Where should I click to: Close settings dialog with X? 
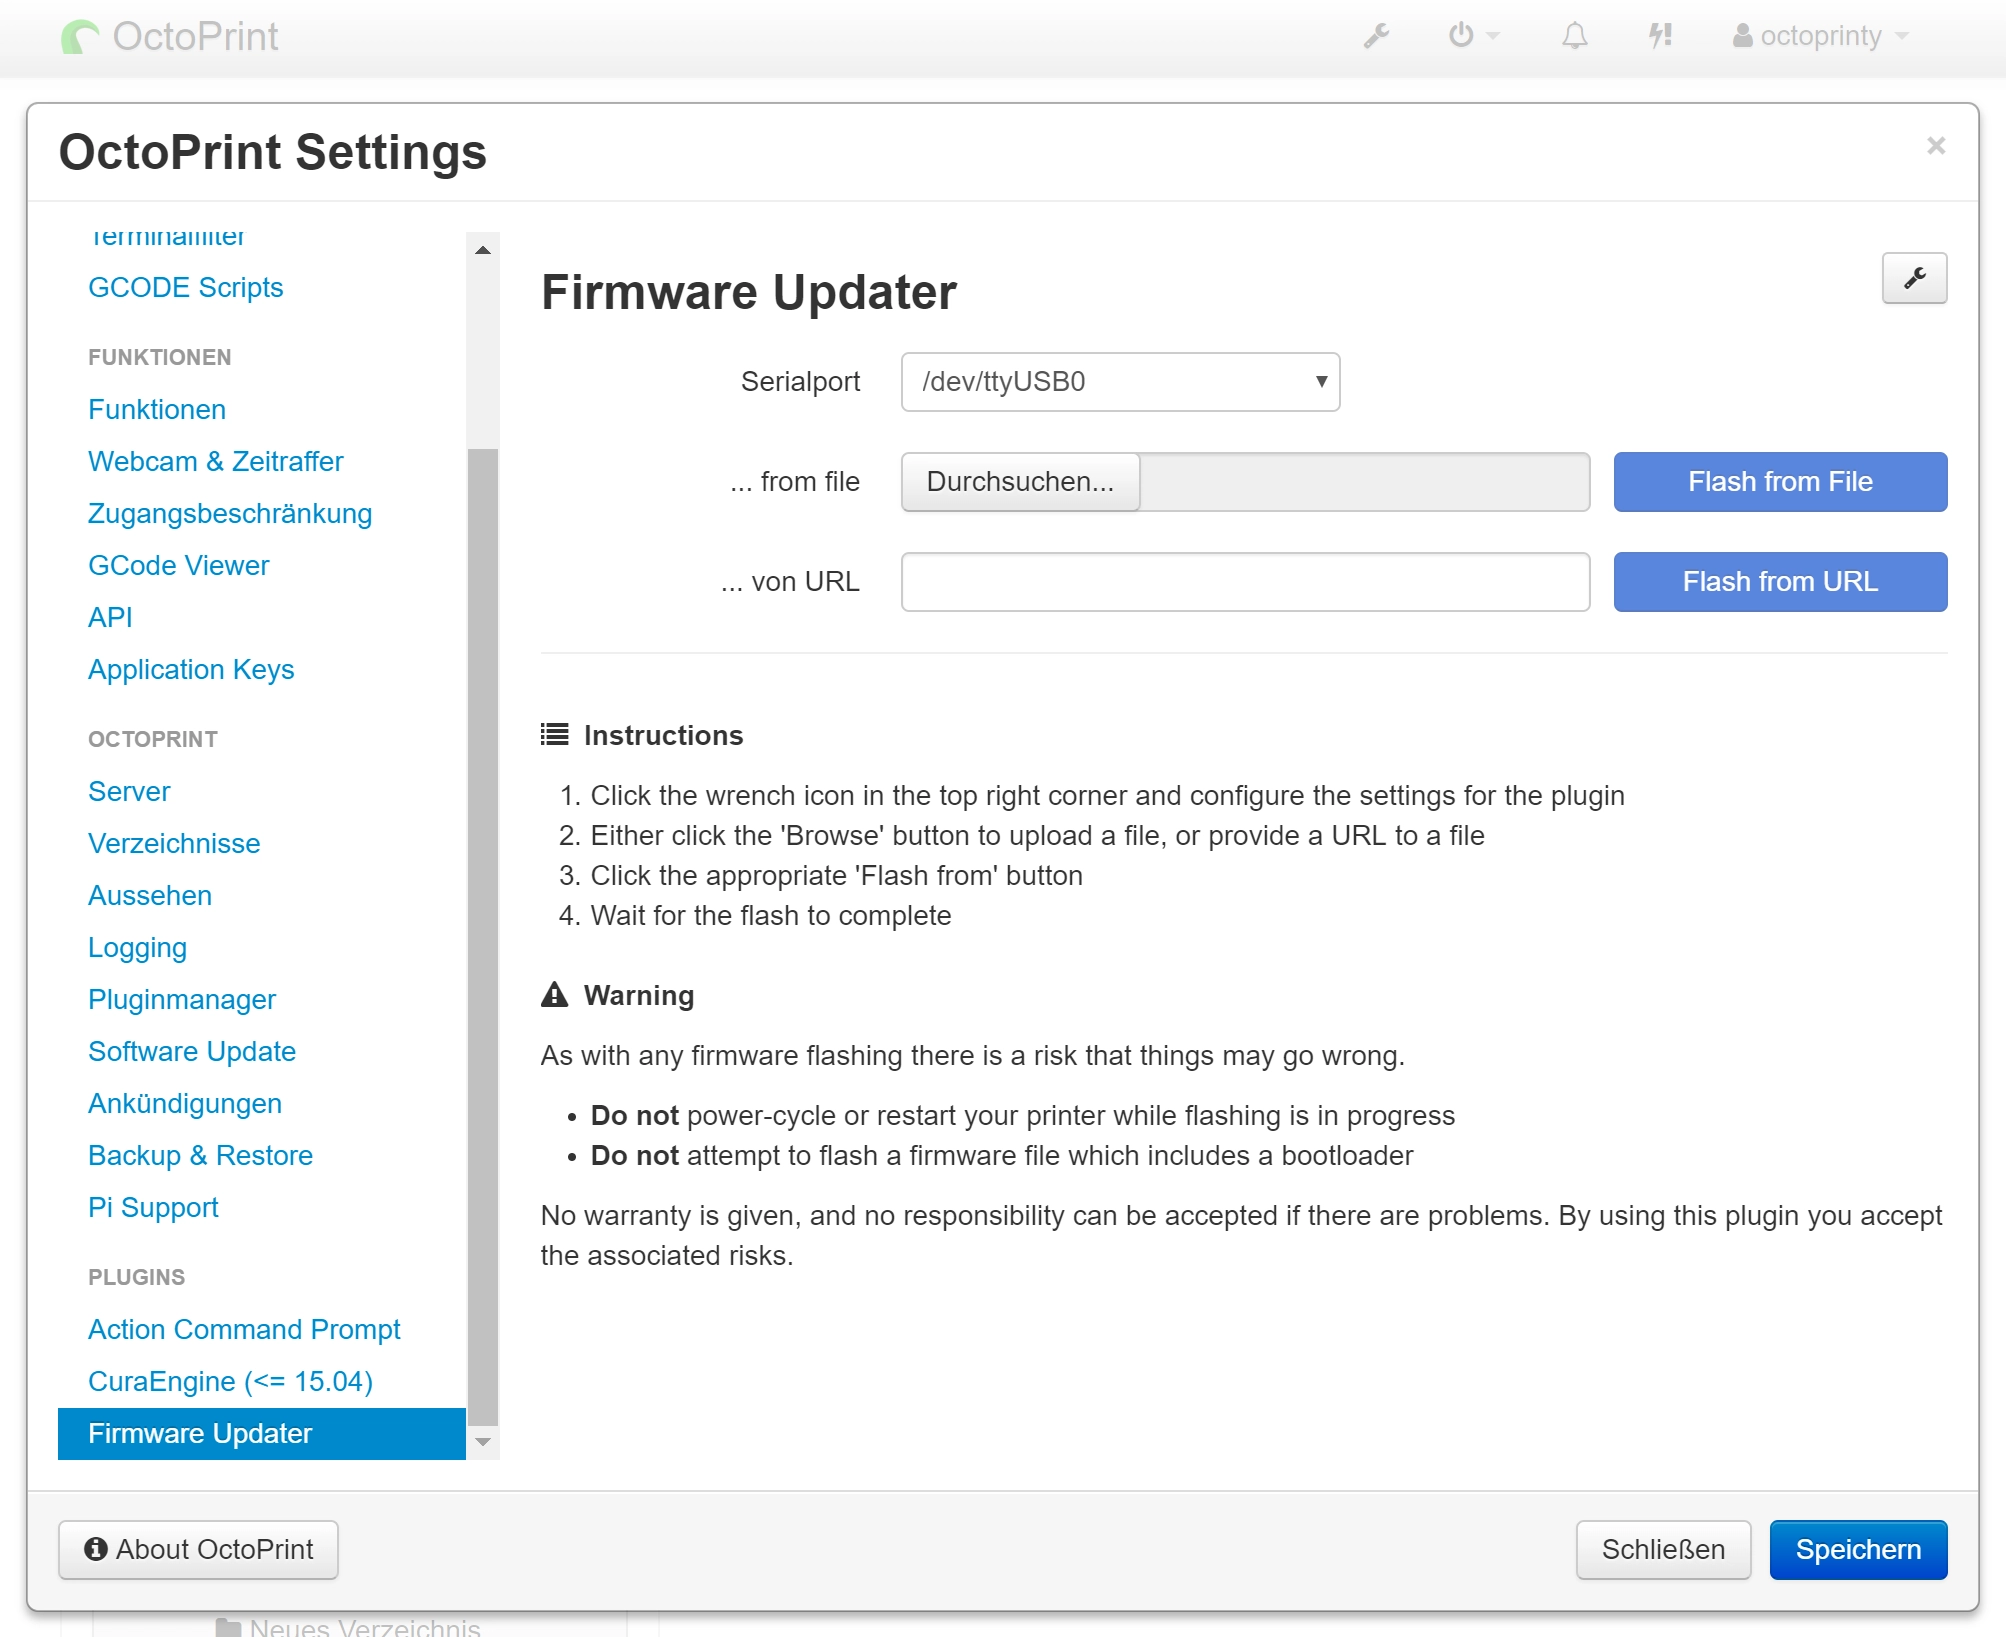[x=1936, y=146]
